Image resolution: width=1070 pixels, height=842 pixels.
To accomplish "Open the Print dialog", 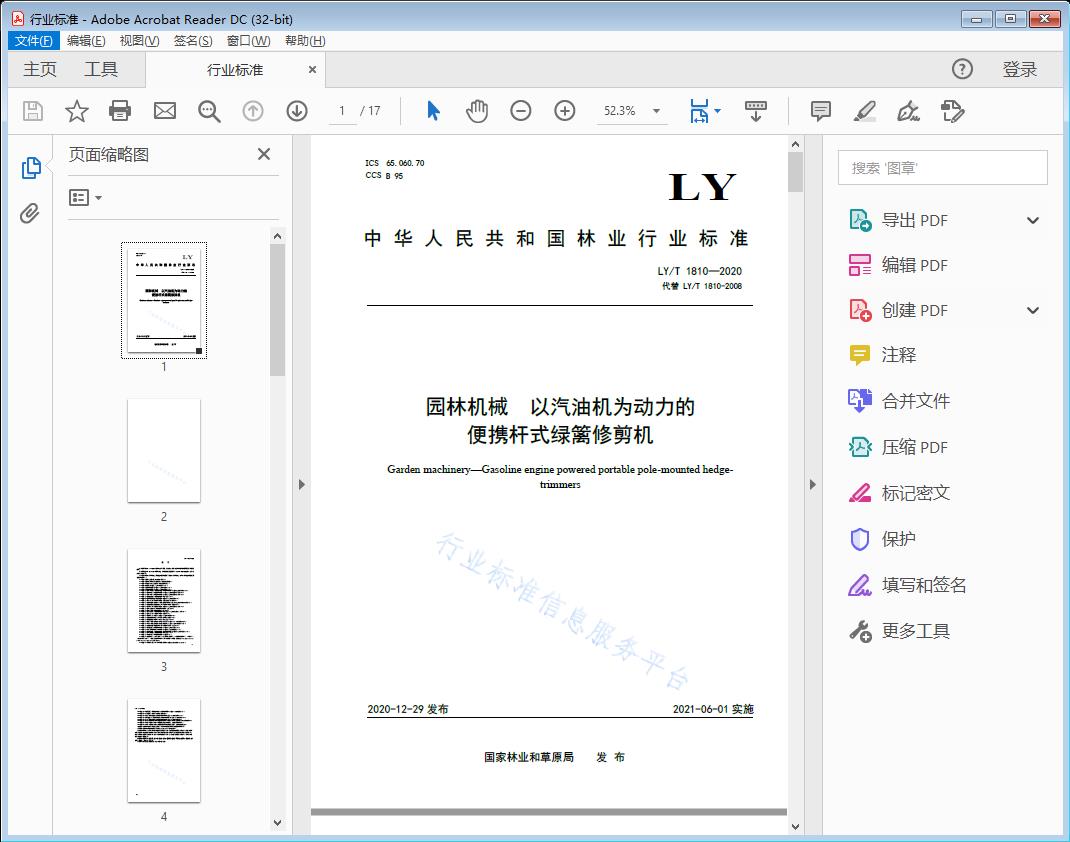I will [x=120, y=111].
